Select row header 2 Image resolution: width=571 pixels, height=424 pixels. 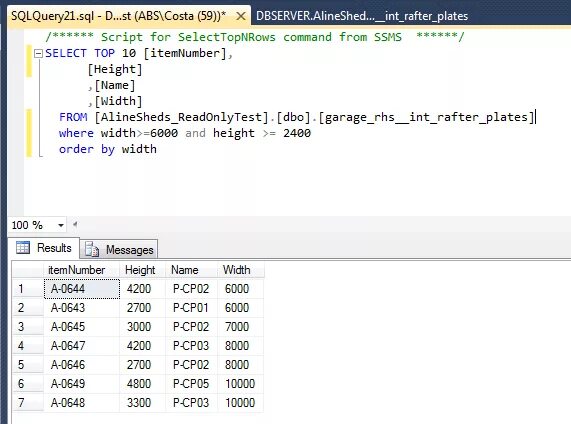pos(28,308)
